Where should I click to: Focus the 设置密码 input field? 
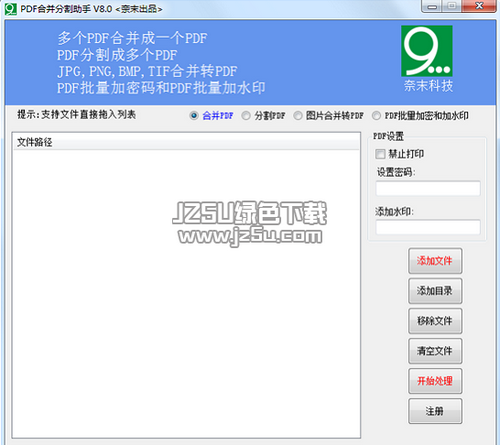click(428, 189)
